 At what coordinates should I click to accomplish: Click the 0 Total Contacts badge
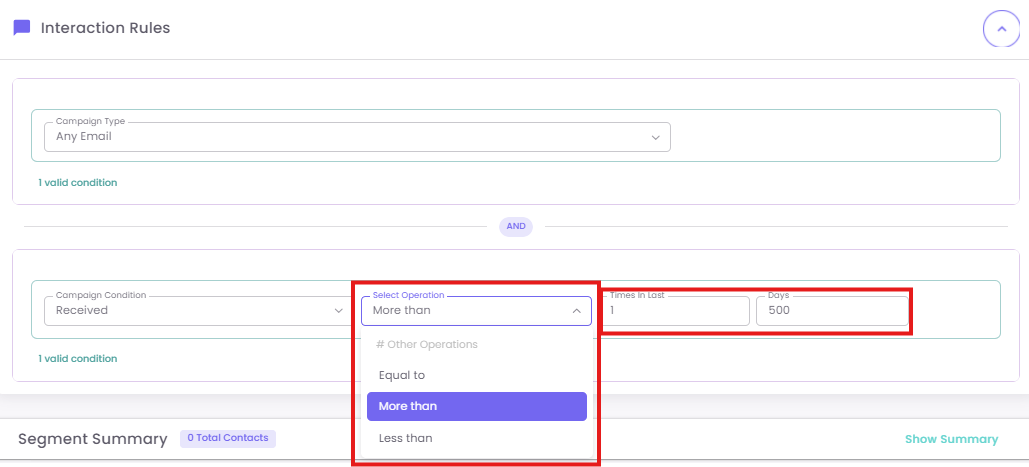228,438
